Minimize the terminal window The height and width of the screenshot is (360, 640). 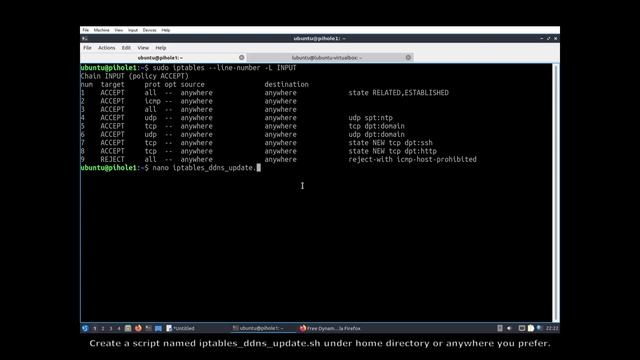tap(542, 38)
